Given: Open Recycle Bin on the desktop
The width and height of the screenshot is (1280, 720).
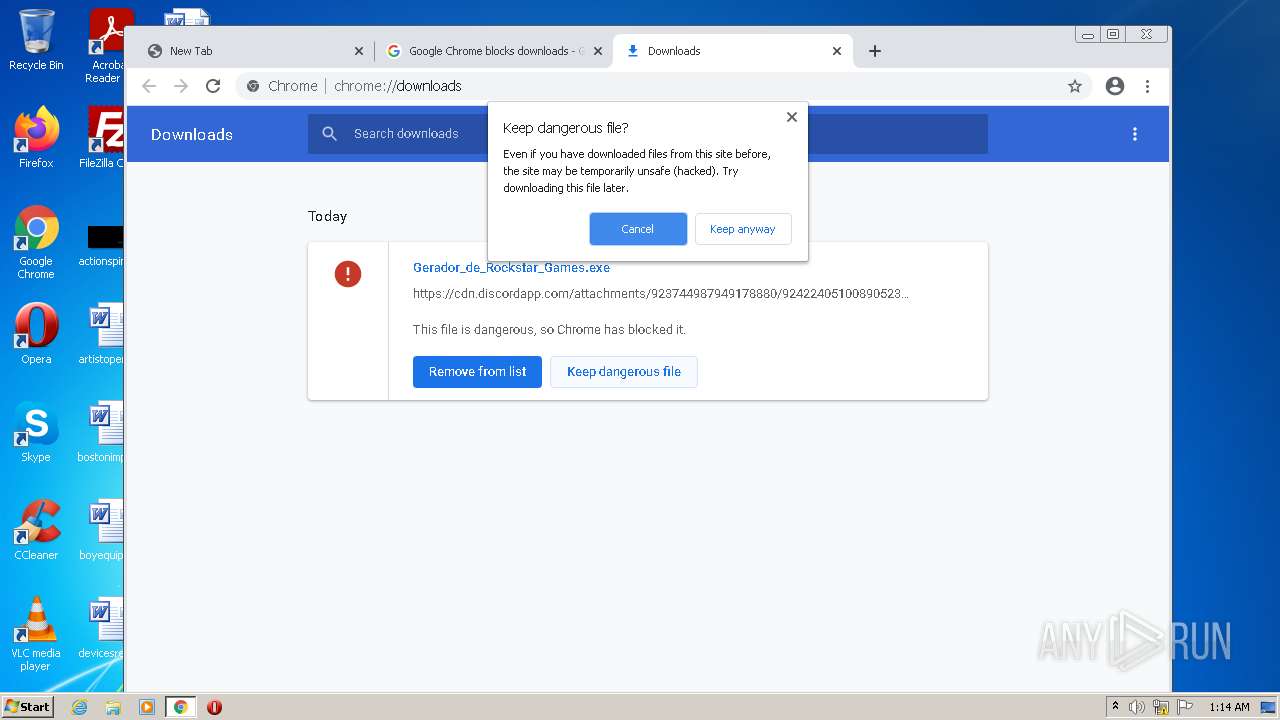Looking at the screenshot, I should point(36,40).
